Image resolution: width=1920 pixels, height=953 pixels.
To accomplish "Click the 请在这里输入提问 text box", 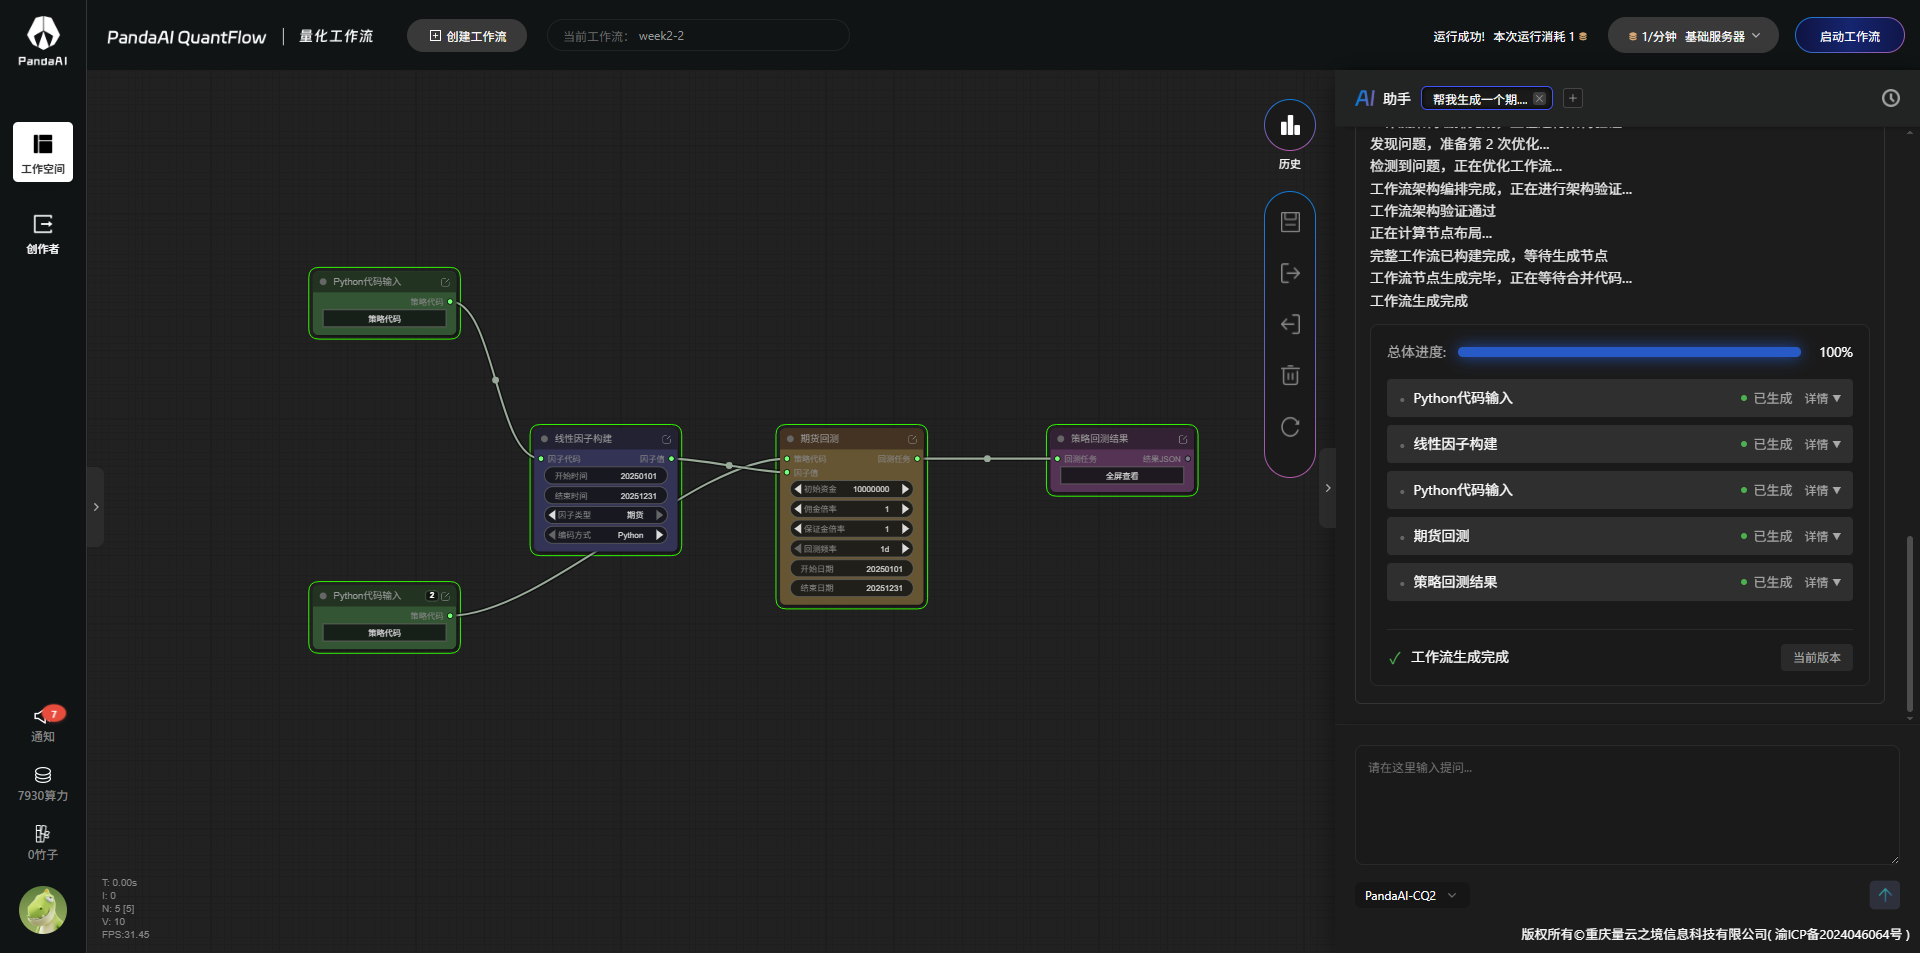I will click(1626, 804).
